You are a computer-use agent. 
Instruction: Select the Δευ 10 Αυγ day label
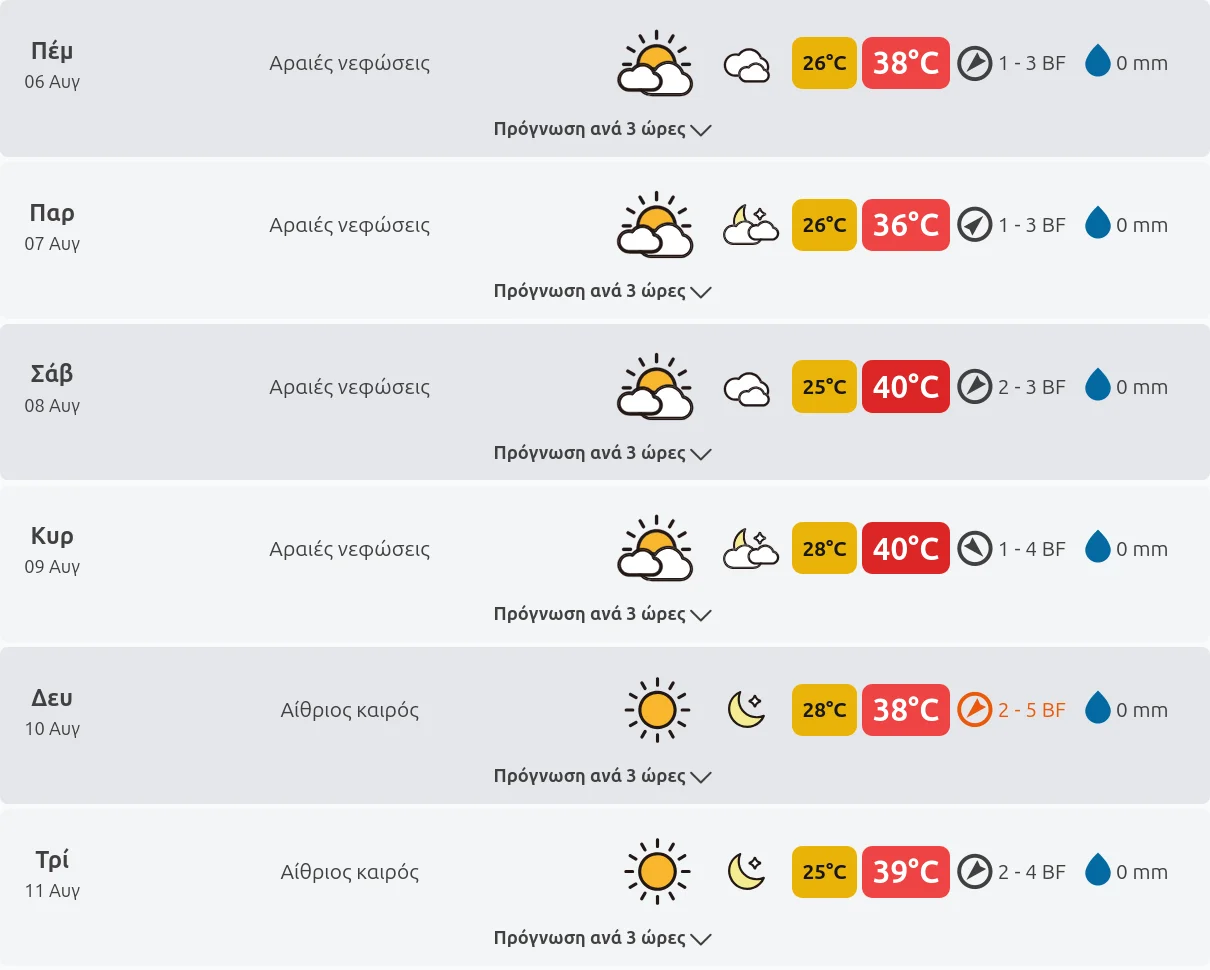coord(52,711)
